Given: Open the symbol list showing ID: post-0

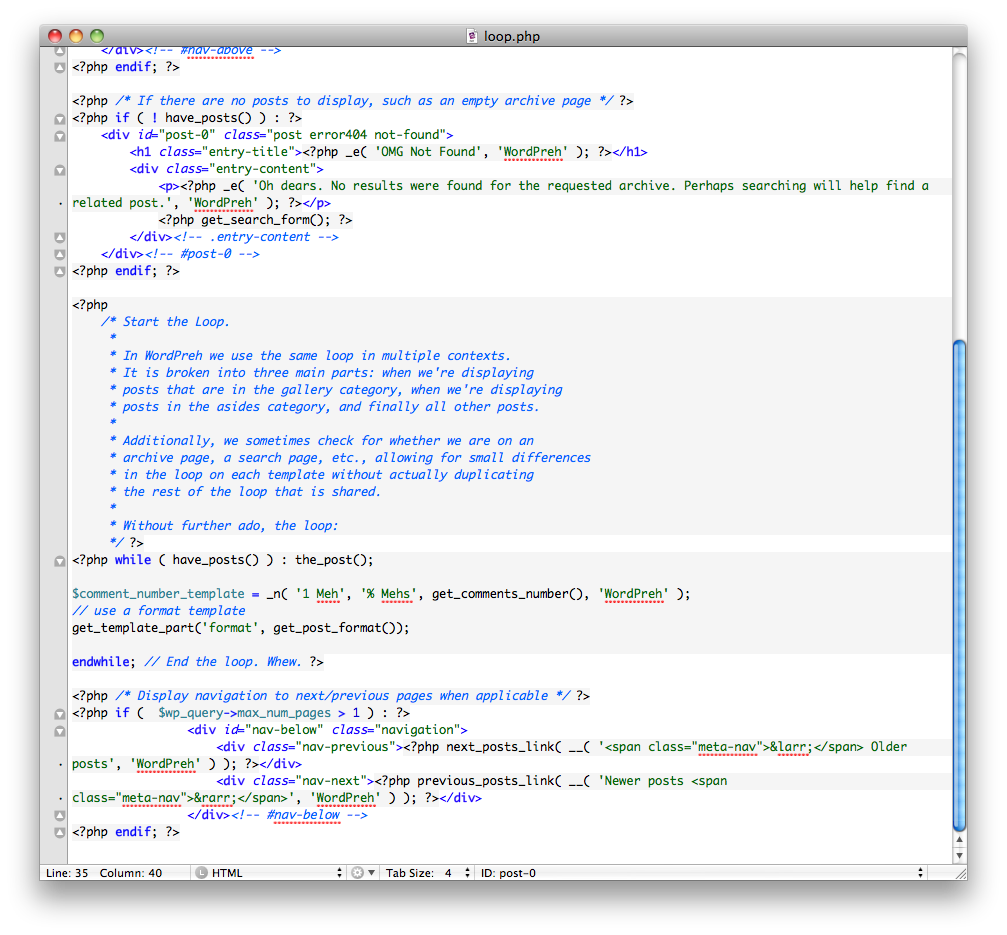Looking at the screenshot, I should coord(700,873).
